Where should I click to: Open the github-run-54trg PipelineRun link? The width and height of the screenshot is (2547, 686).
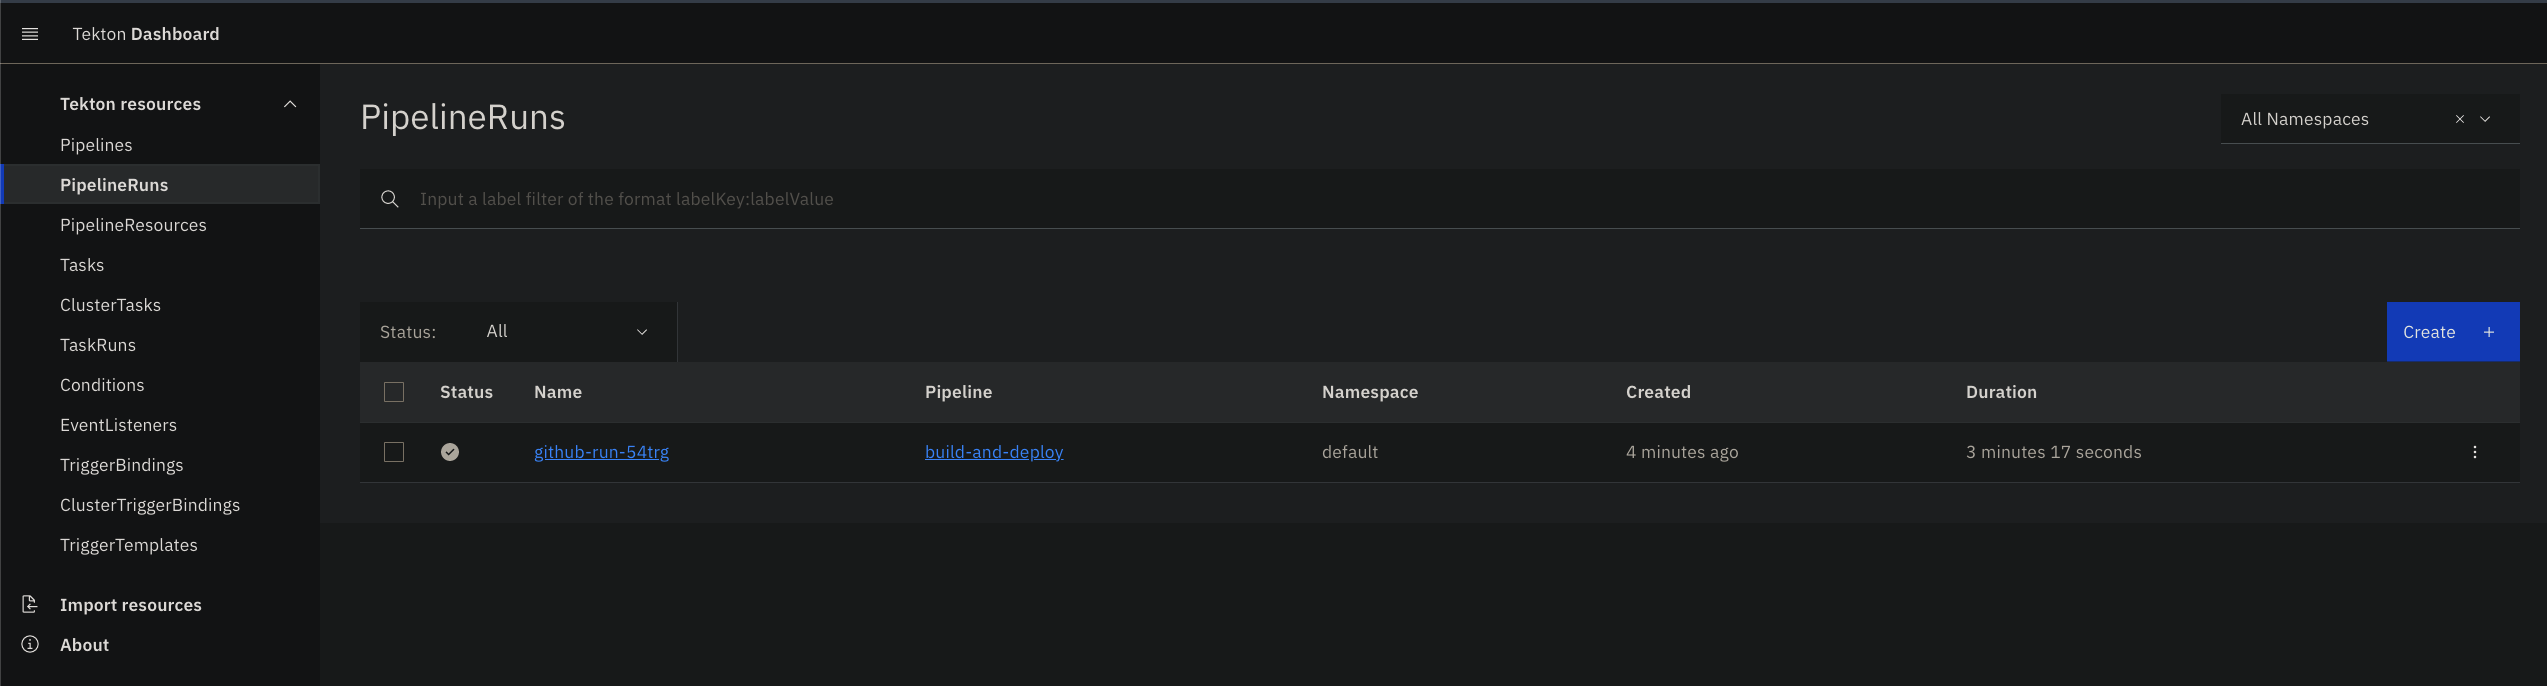(602, 452)
